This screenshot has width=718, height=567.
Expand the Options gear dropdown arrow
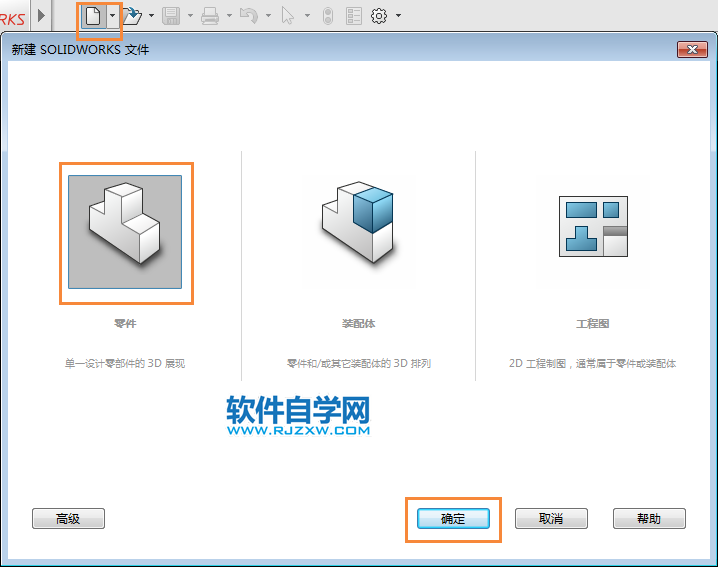(398, 16)
